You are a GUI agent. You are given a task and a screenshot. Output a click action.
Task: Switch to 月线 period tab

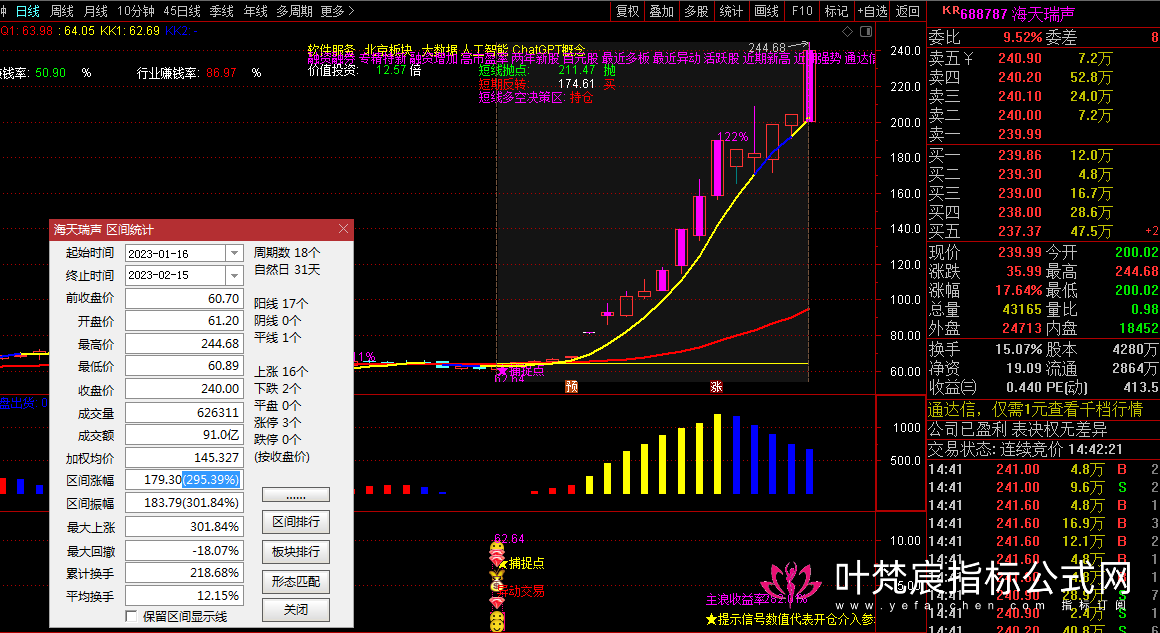click(95, 10)
